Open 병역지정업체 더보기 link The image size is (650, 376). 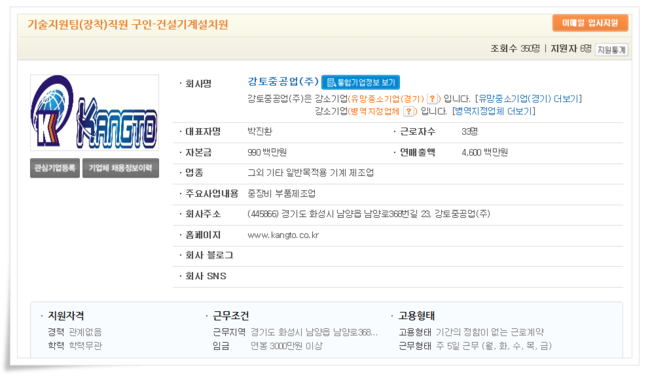pos(493,111)
